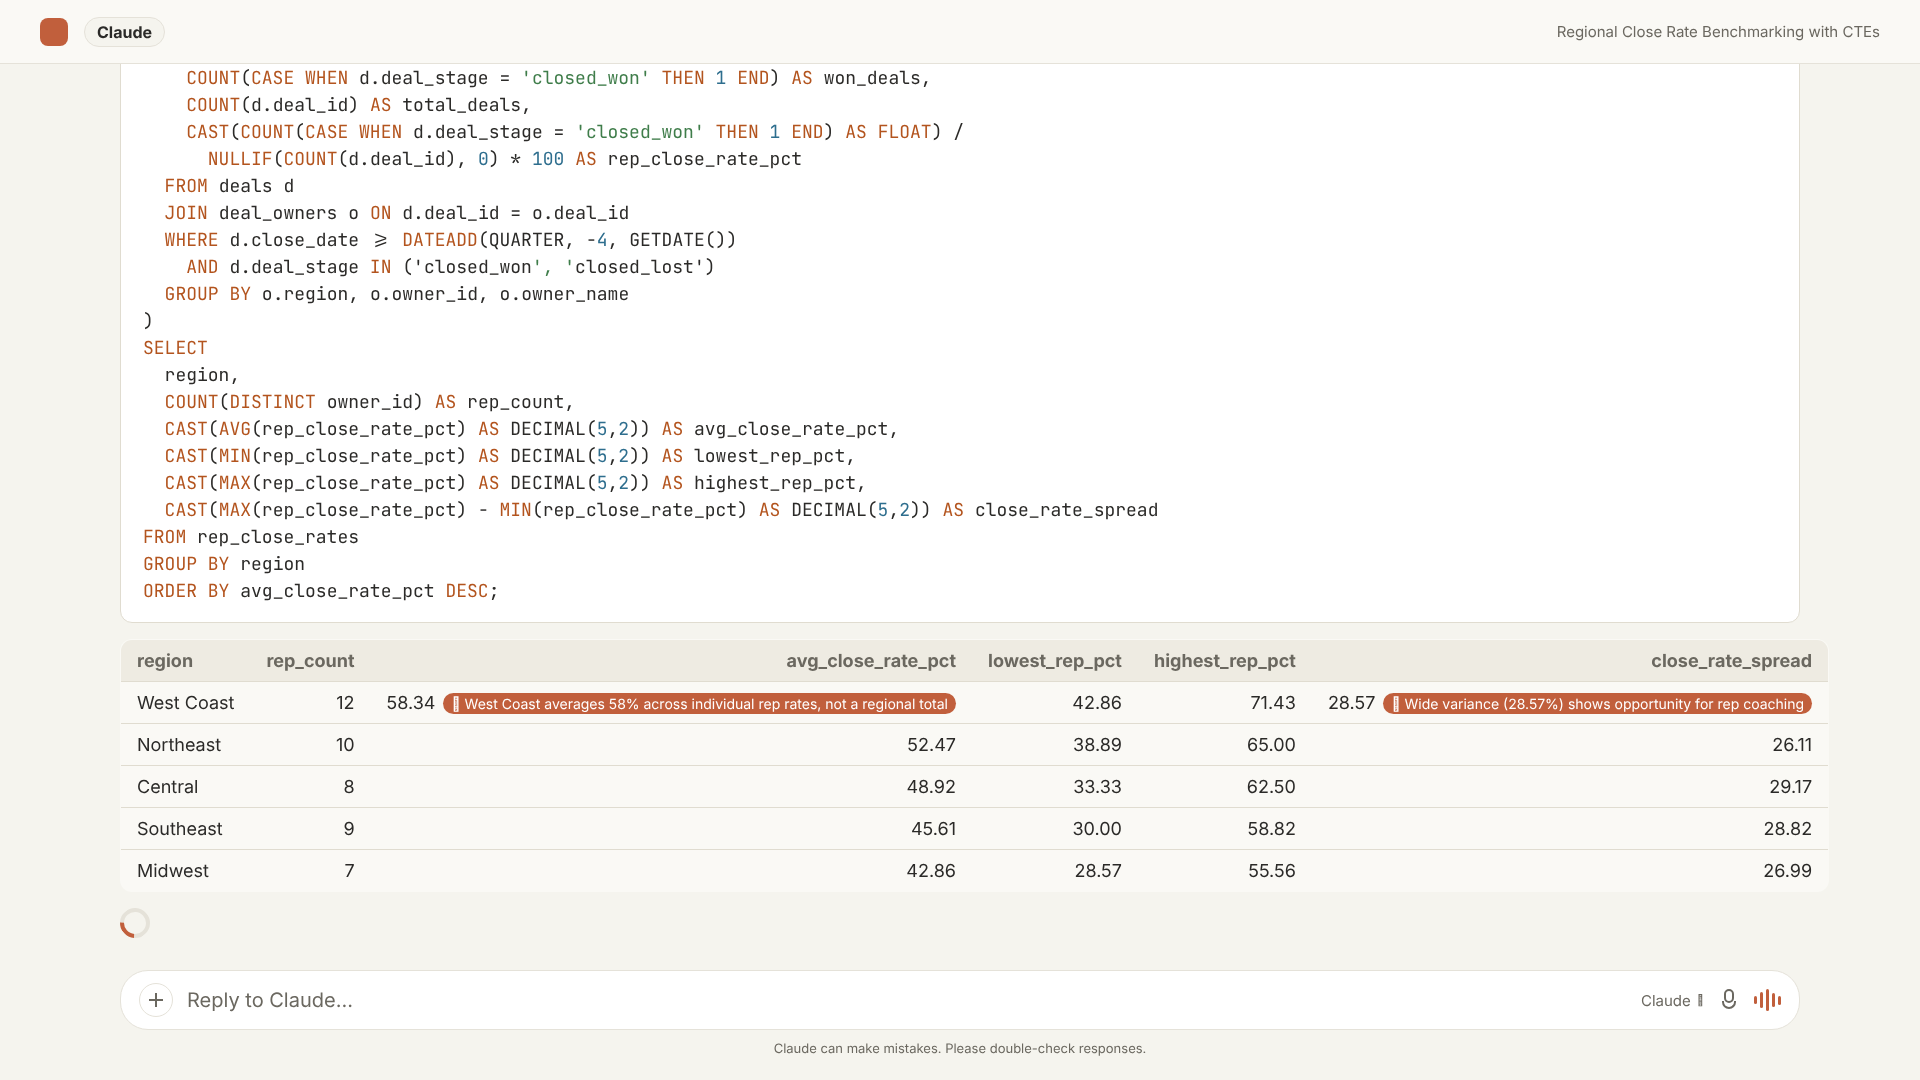Click the 33.33 lowest rep value

(1097, 787)
